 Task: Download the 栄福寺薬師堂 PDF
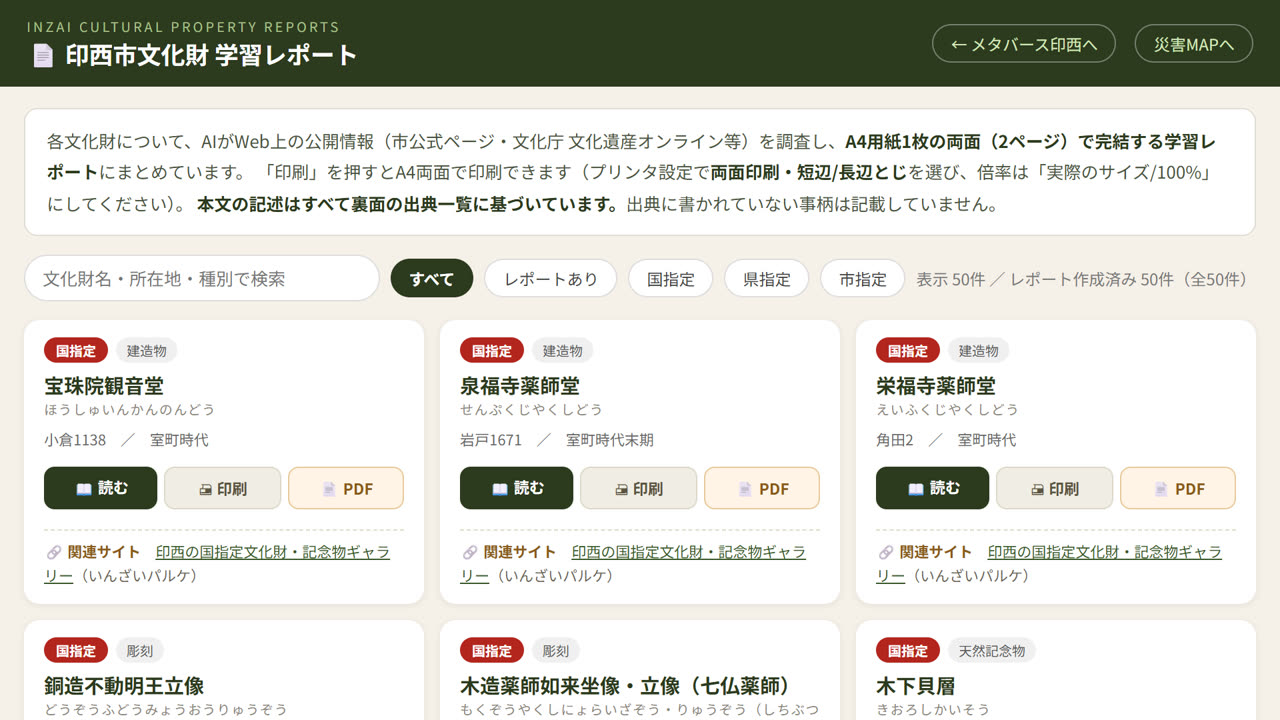pos(1178,488)
